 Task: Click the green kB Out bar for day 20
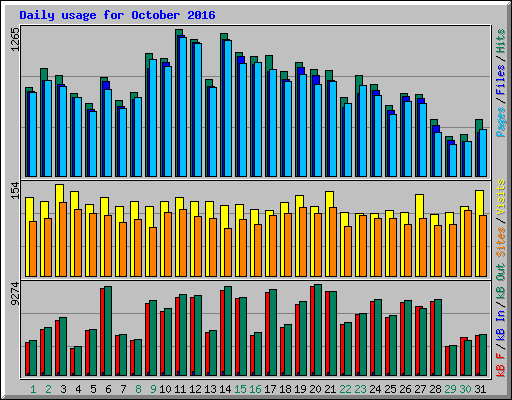tap(318, 330)
